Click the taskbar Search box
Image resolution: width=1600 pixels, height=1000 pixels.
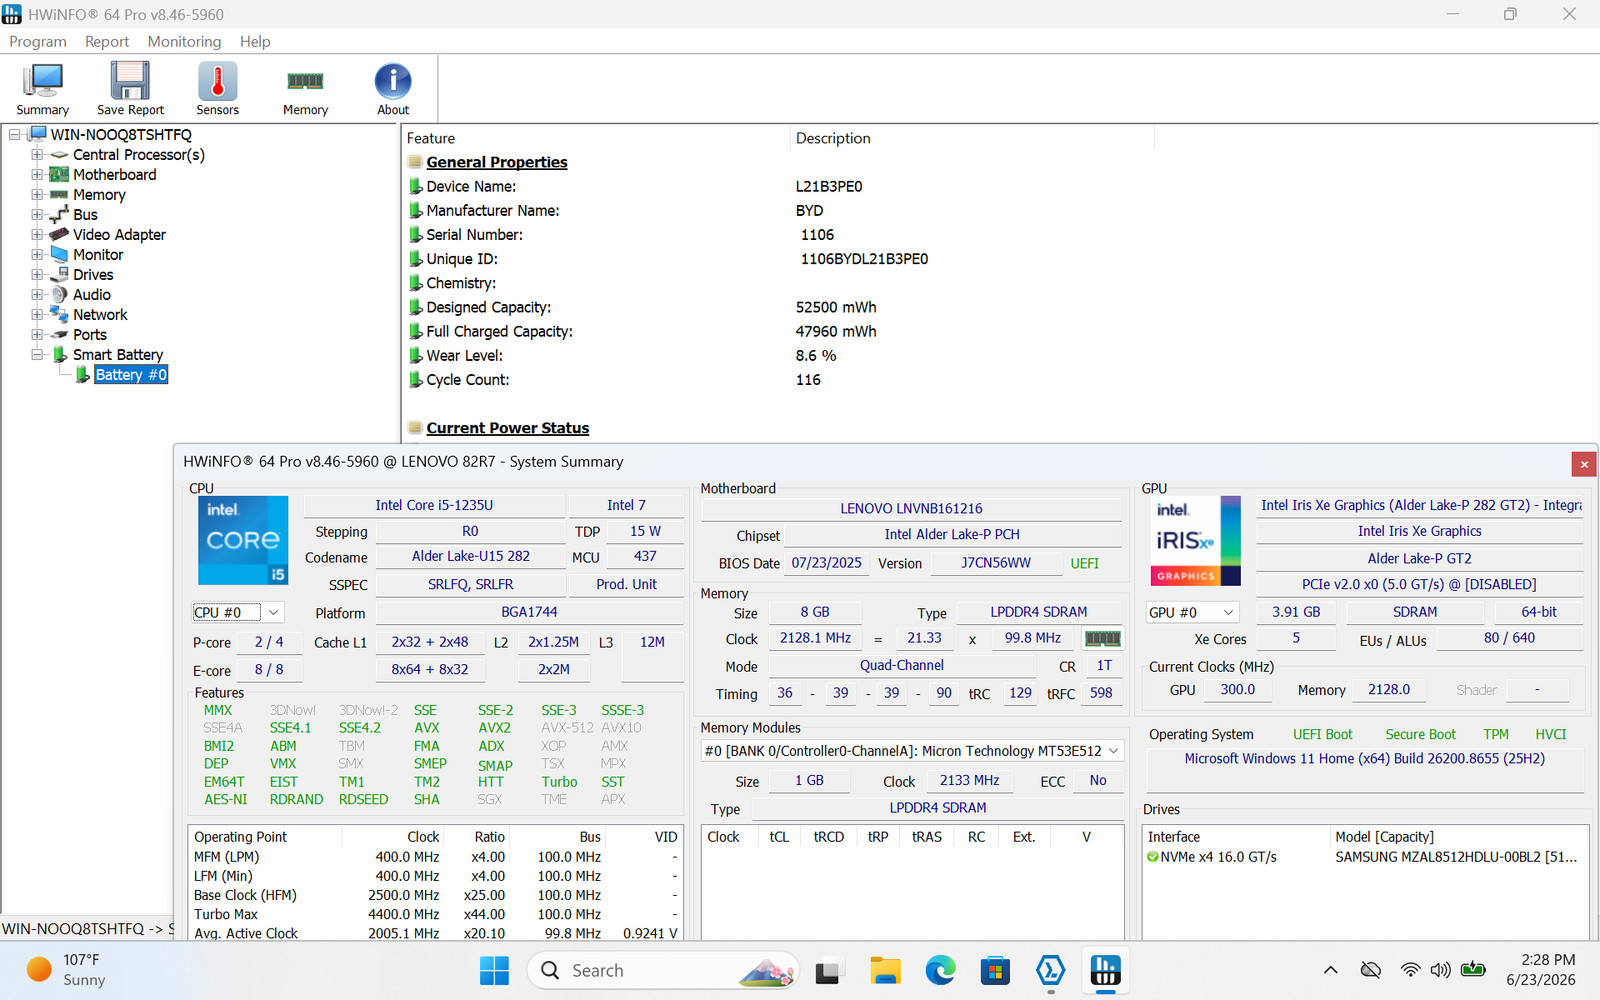[x=662, y=970]
